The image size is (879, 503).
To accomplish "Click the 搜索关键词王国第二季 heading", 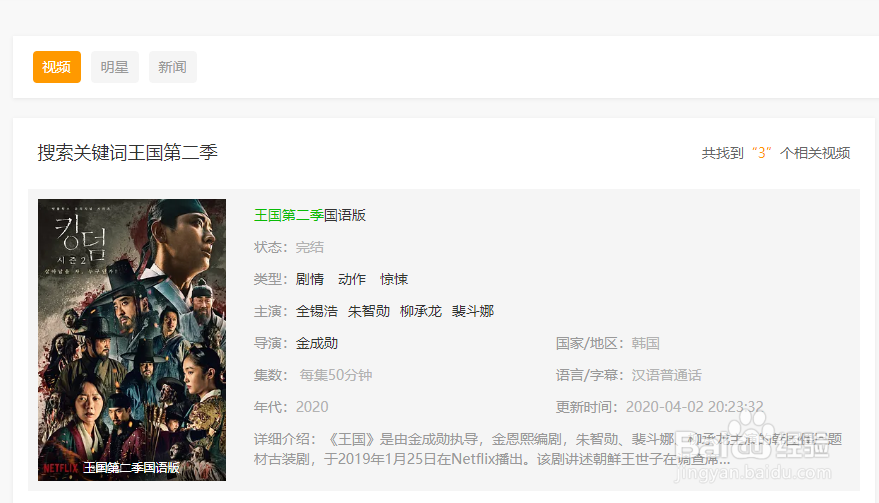I will [x=128, y=153].
